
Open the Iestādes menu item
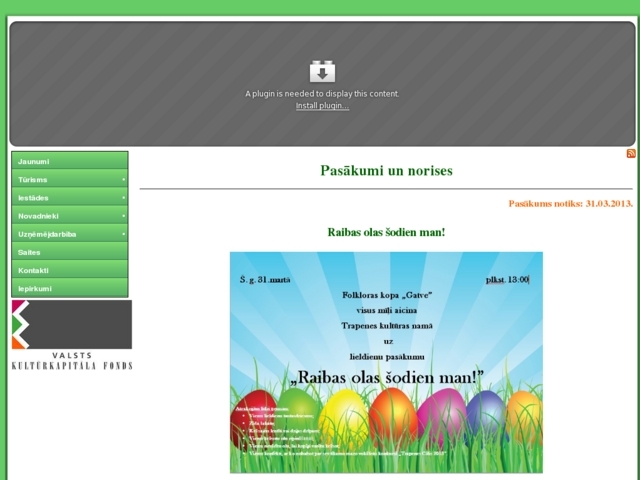pos(70,198)
